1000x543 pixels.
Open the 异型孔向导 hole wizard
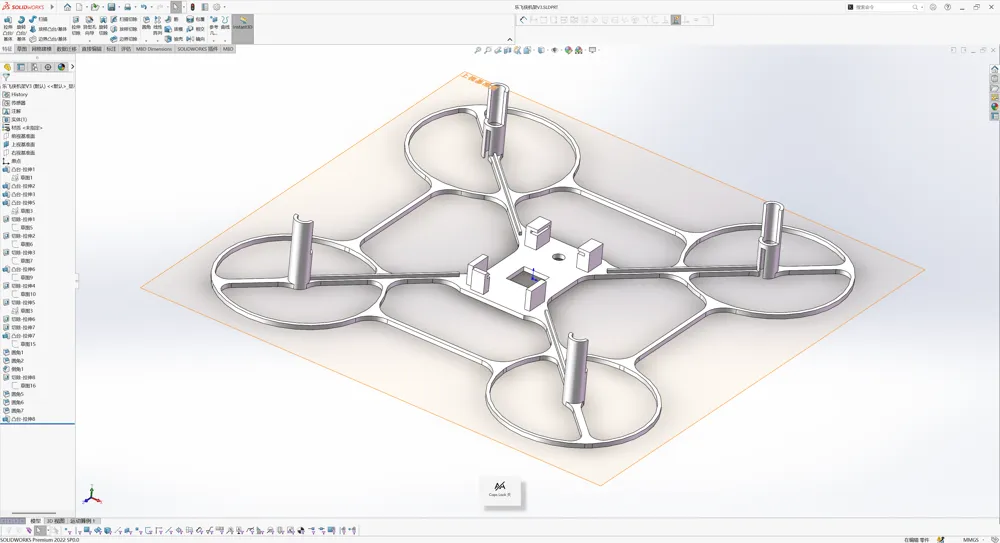(89, 26)
